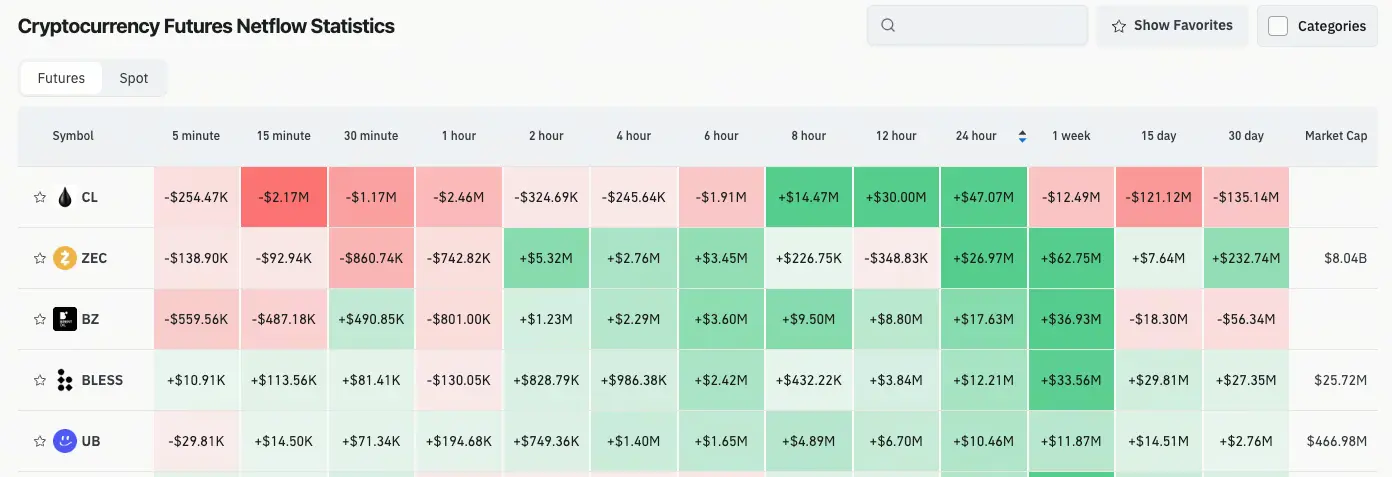Sort by the 5 minute column
The width and height of the screenshot is (1392, 477).
[195, 136]
